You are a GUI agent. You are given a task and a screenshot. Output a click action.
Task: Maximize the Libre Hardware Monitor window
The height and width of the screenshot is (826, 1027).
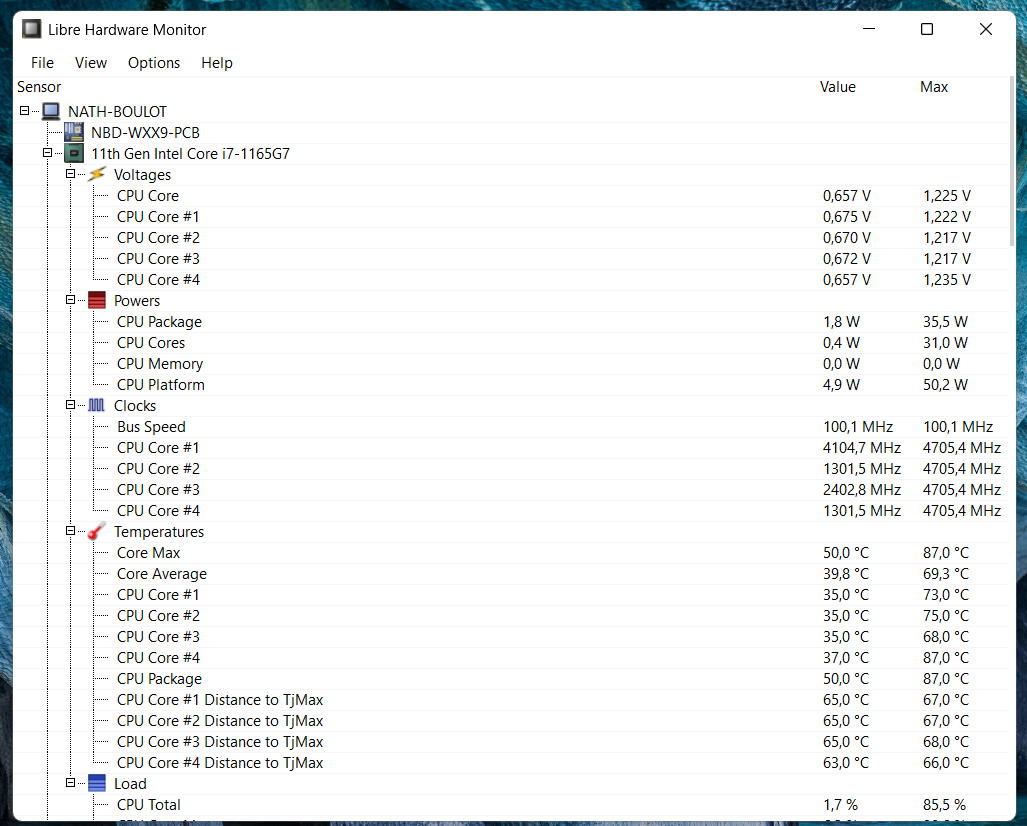pos(927,29)
